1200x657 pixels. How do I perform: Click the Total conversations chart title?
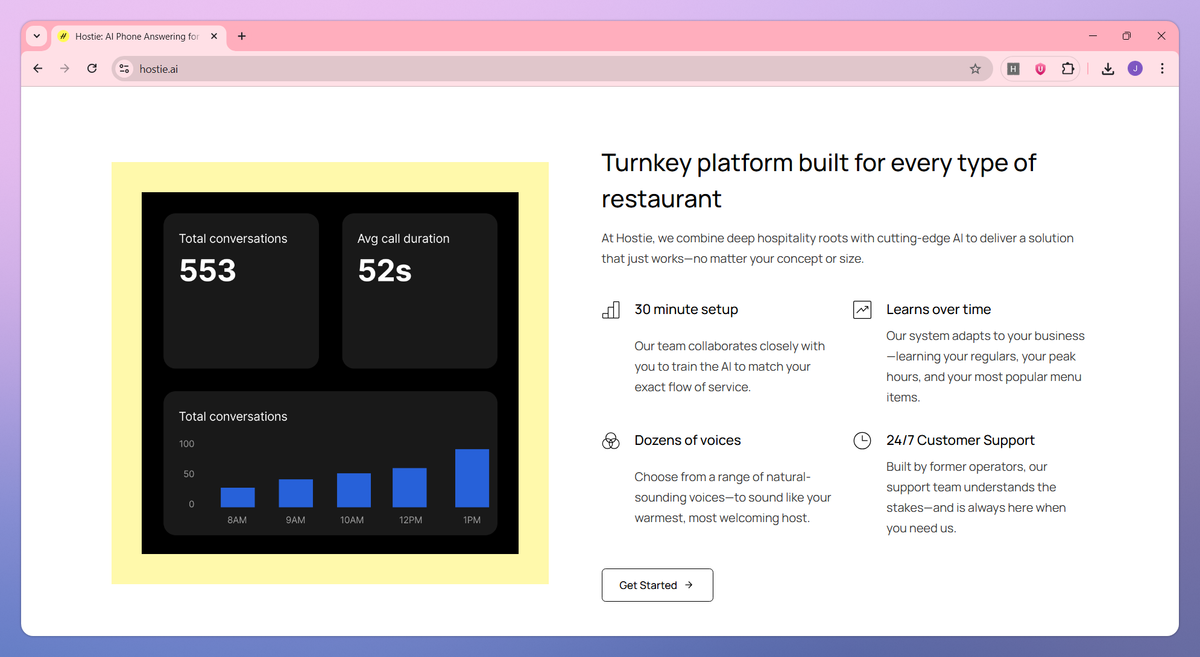pos(233,417)
